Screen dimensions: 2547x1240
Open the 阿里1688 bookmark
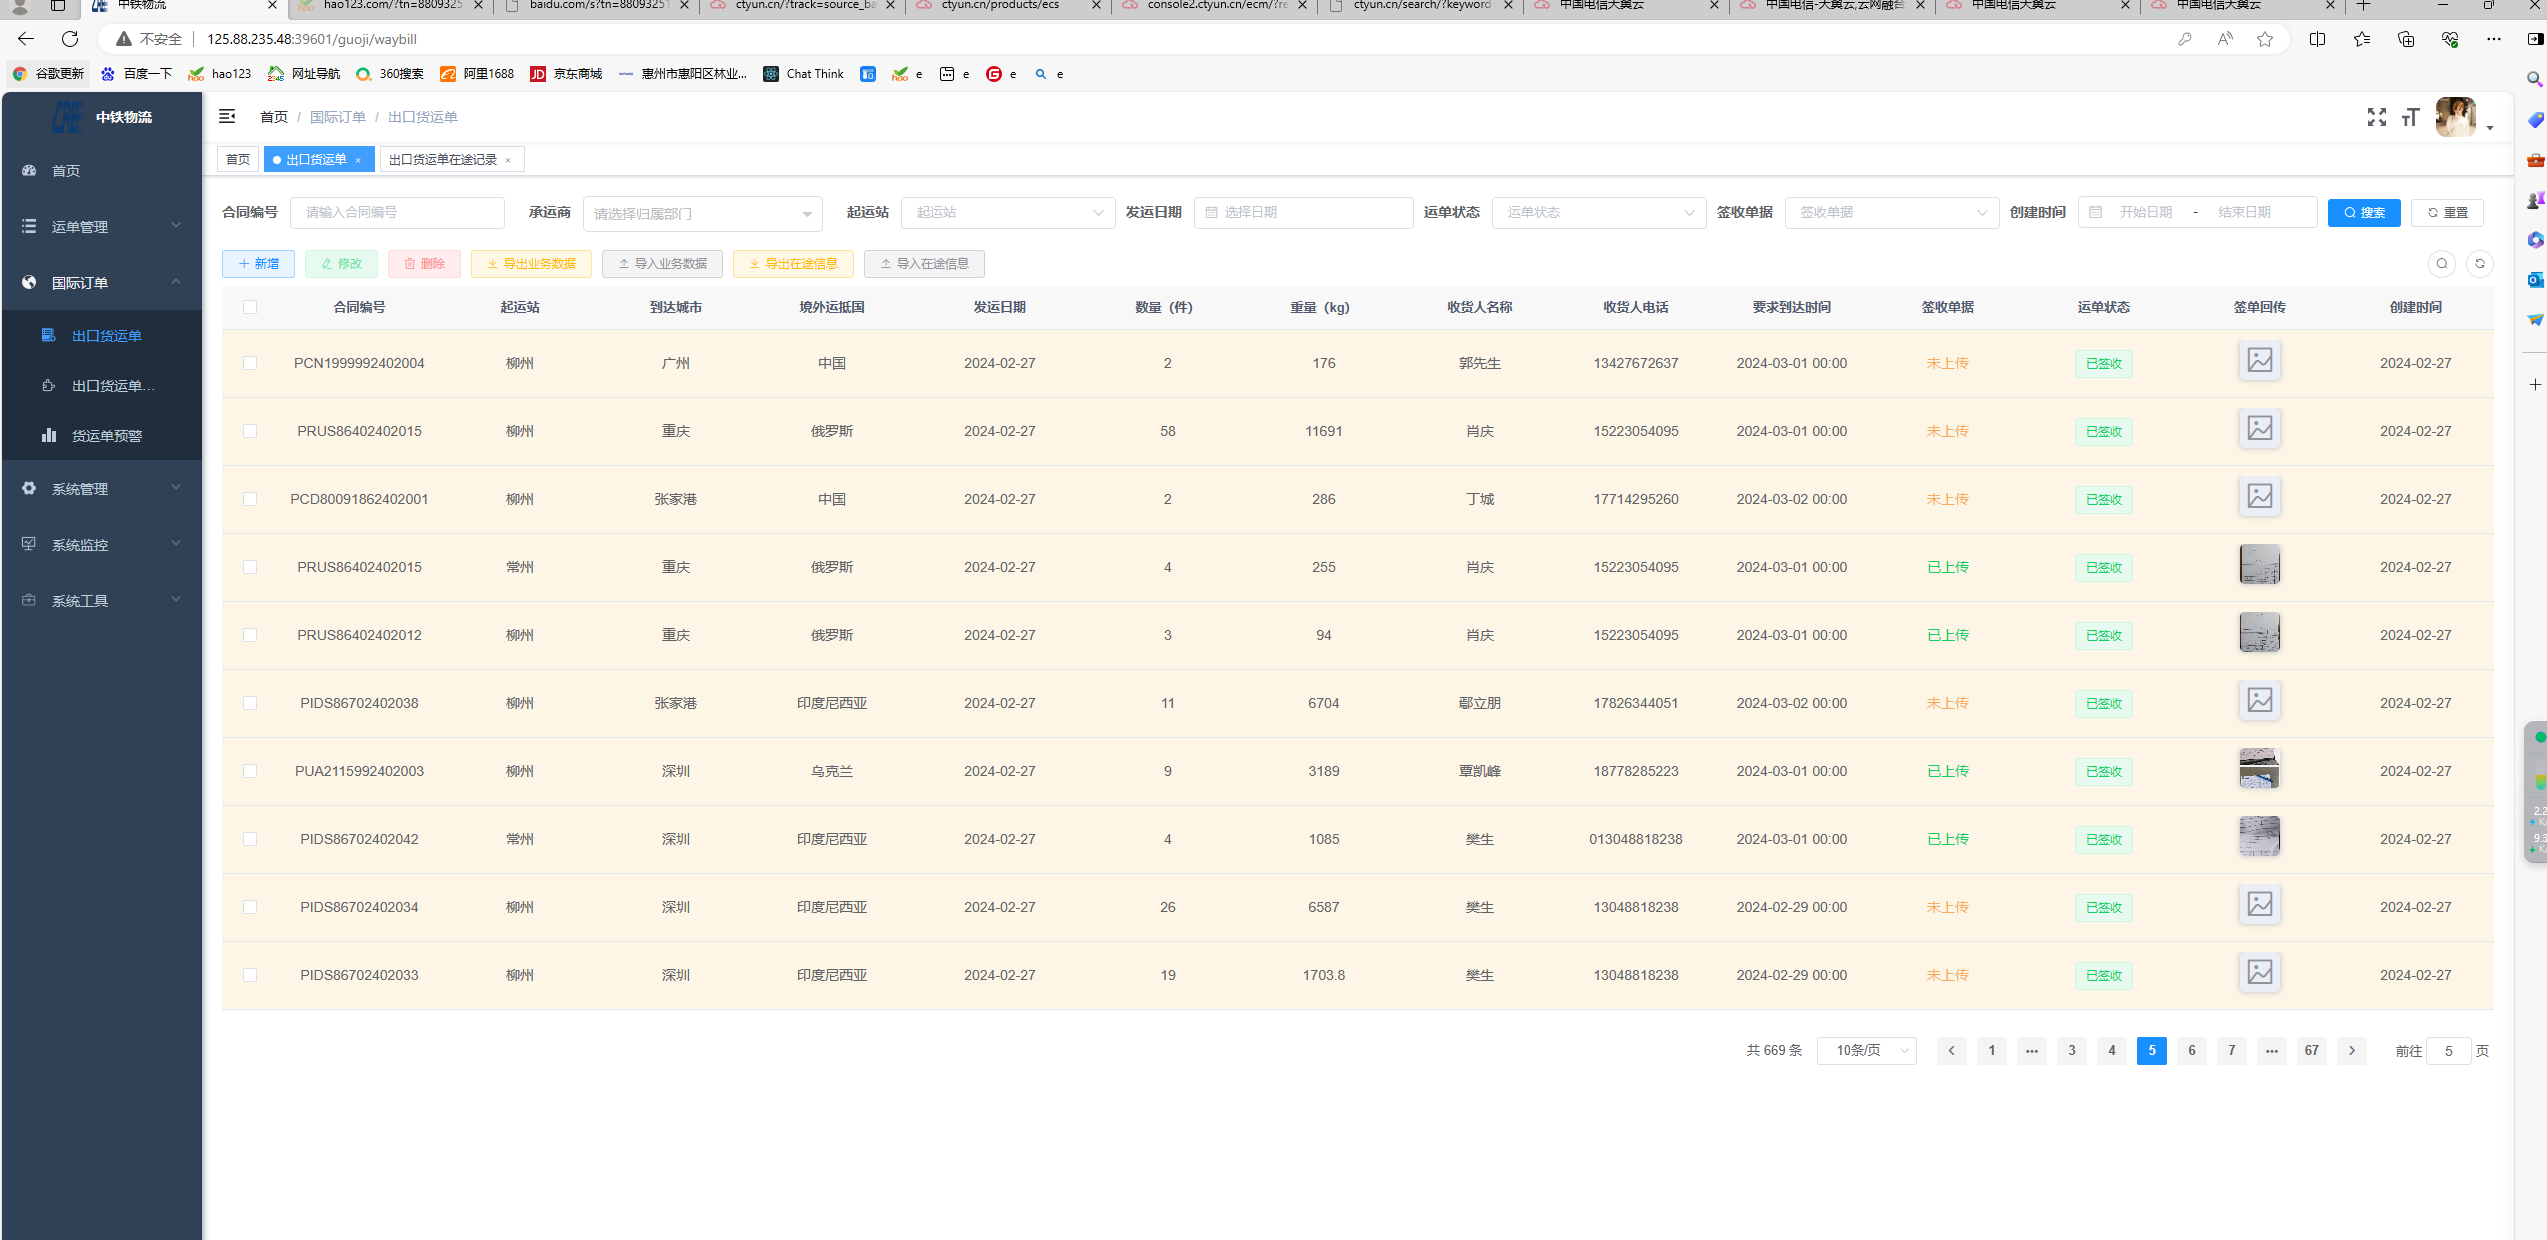point(477,74)
